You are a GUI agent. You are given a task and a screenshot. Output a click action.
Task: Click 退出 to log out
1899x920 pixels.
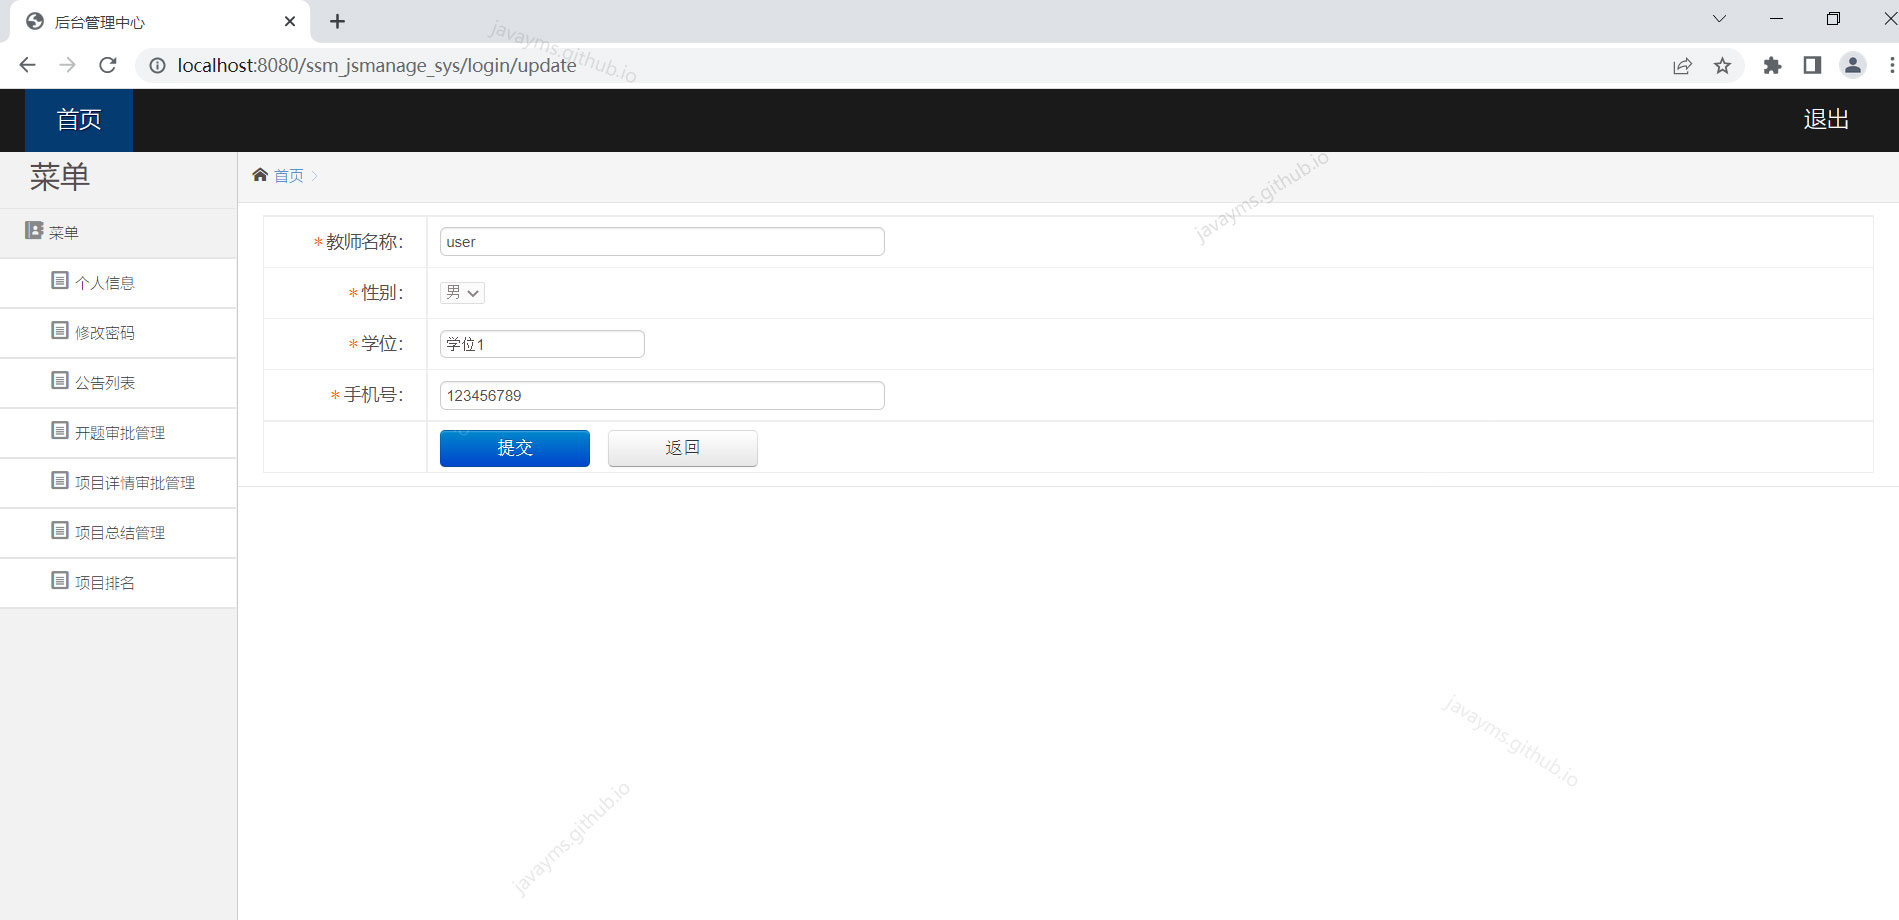(1826, 119)
